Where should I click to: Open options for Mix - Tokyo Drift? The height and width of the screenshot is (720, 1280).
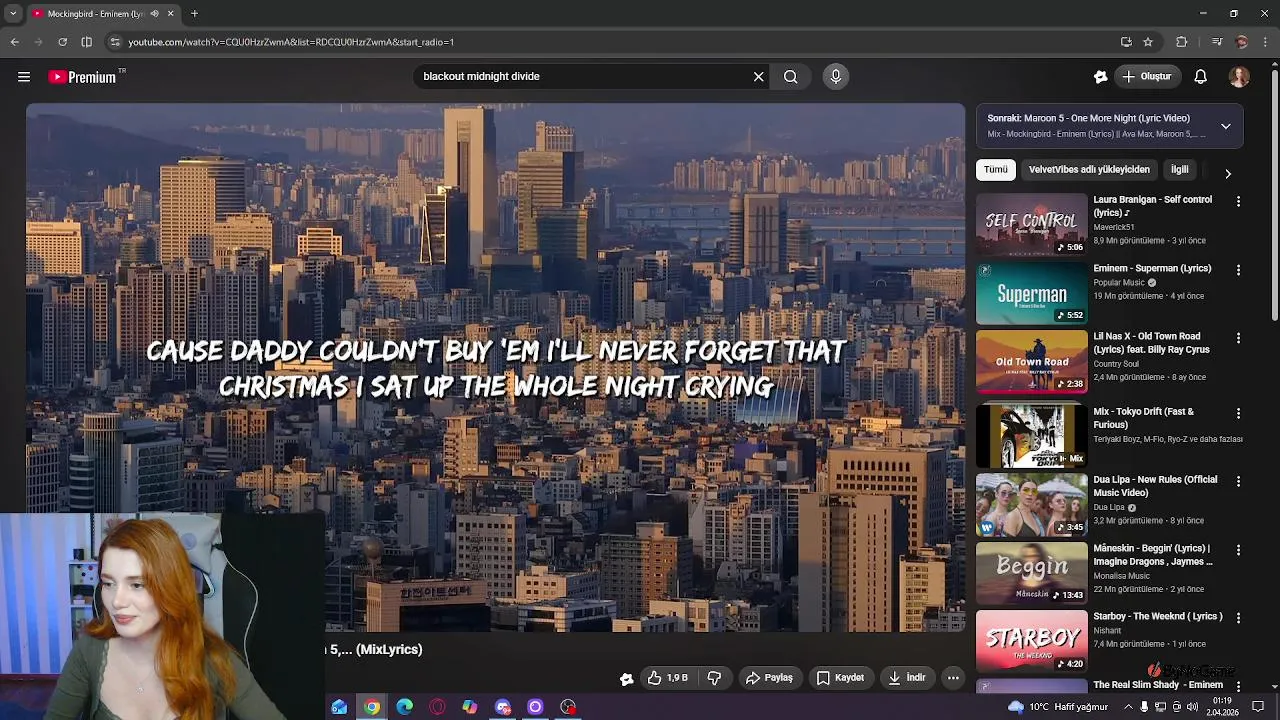[1238, 413]
